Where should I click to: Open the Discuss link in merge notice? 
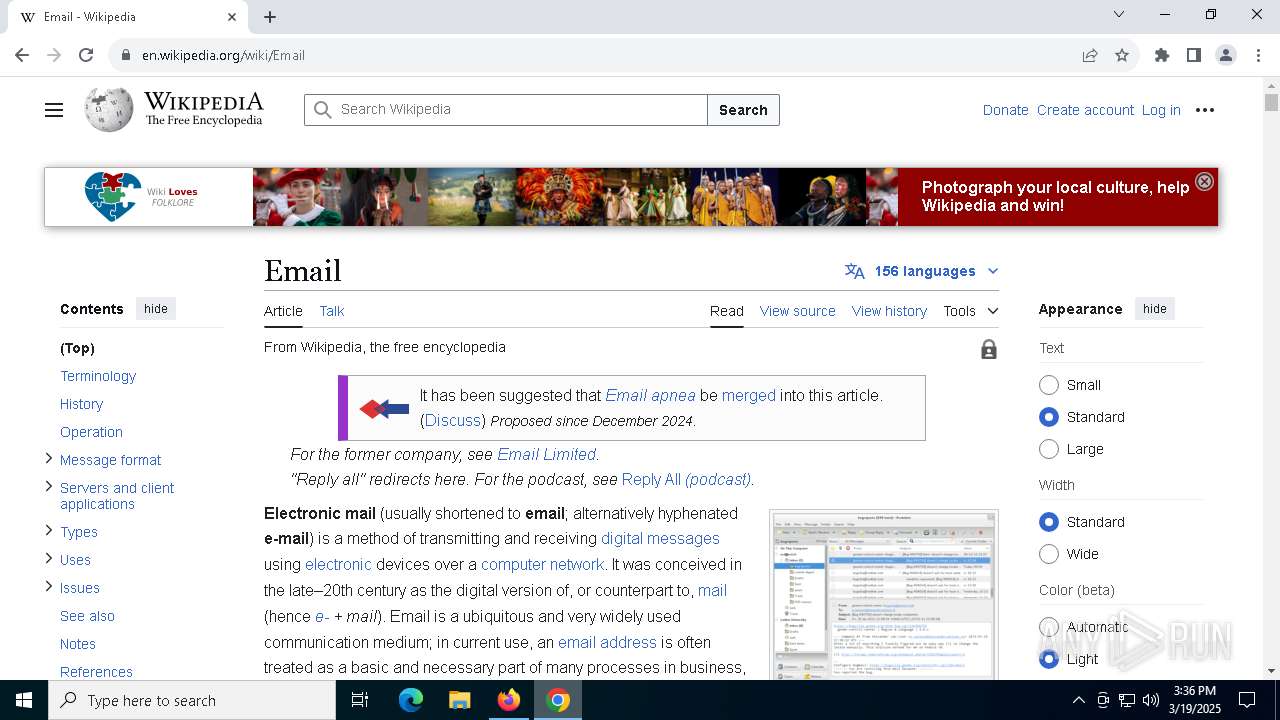pyautogui.click(x=455, y=420)
